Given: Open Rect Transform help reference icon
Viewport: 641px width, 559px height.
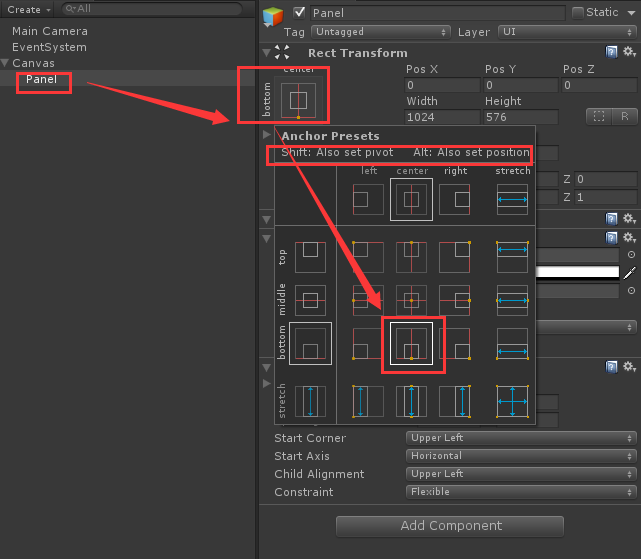Looking at the screenshot, I should [611, 52].
